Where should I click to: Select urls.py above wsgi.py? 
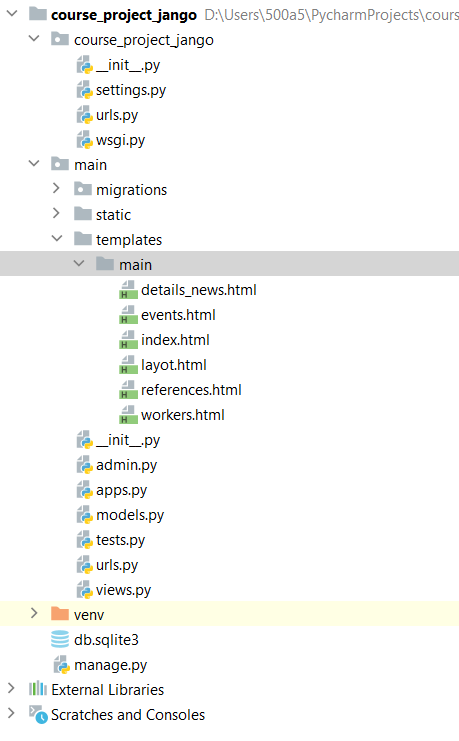(x=117, y=115)
